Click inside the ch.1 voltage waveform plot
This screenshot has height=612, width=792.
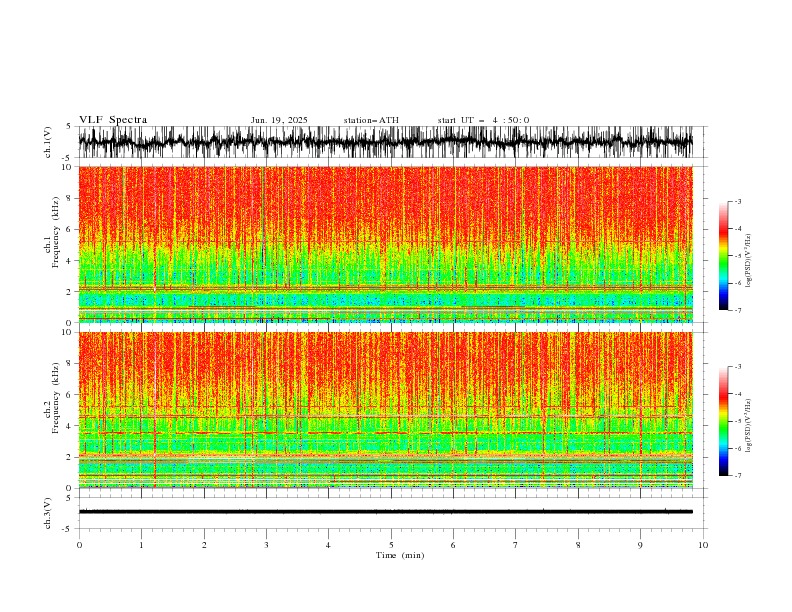click(385, 142)
